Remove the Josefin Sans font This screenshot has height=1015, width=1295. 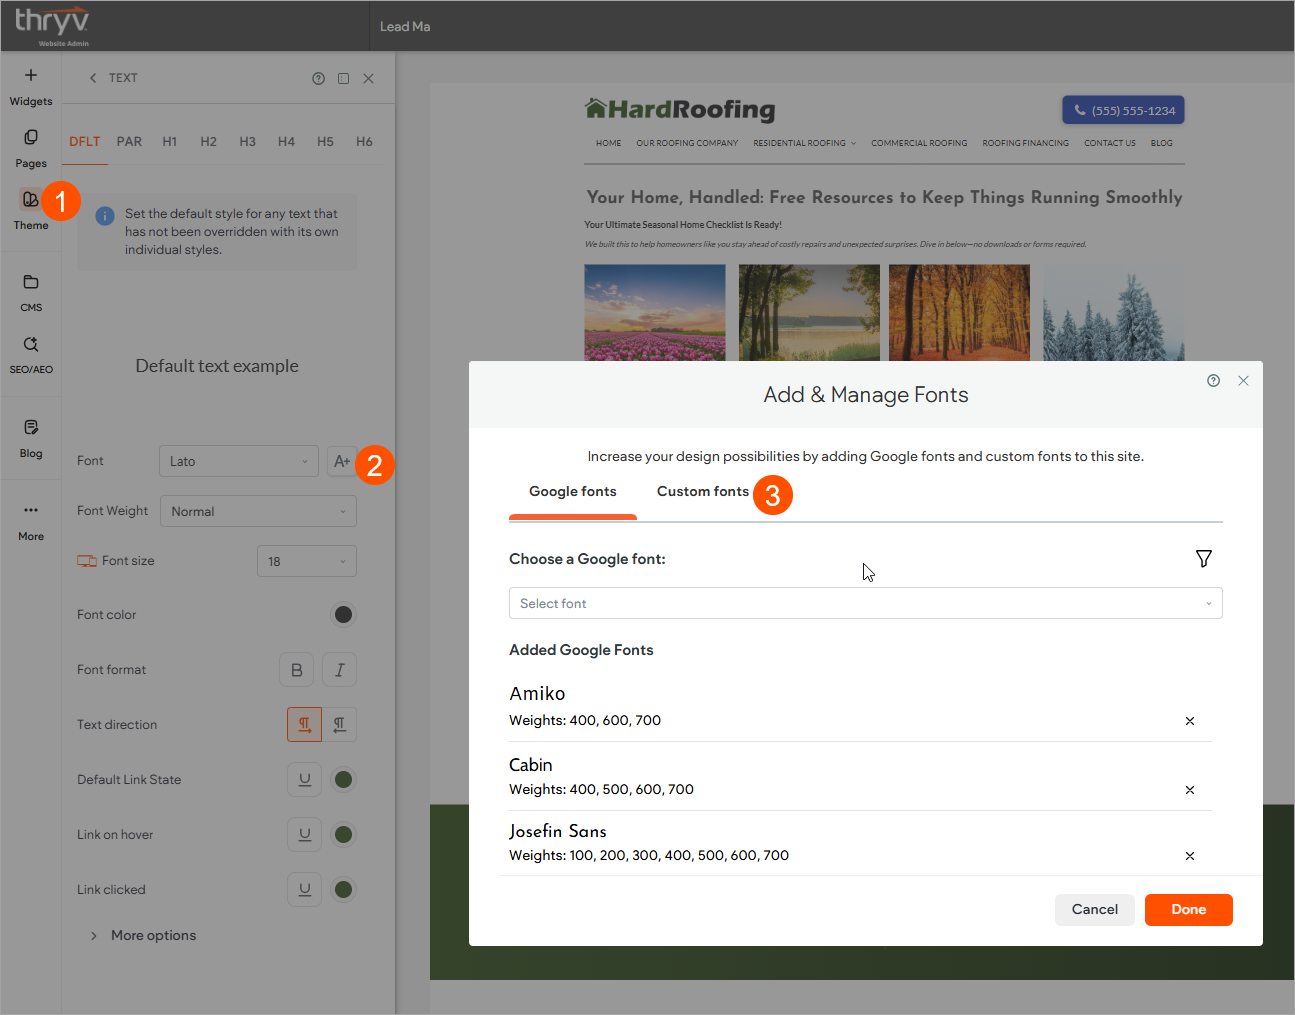coord(1189,856)
